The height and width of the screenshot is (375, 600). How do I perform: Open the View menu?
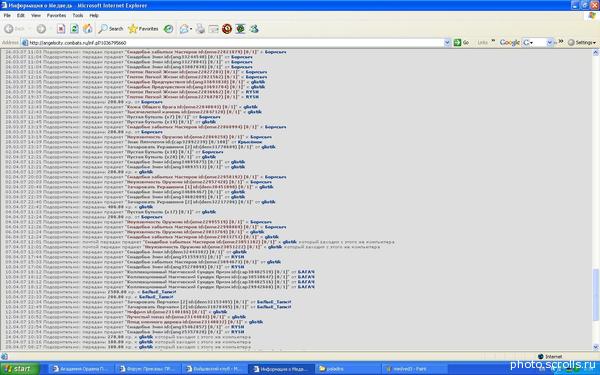(x=36, y=15)
